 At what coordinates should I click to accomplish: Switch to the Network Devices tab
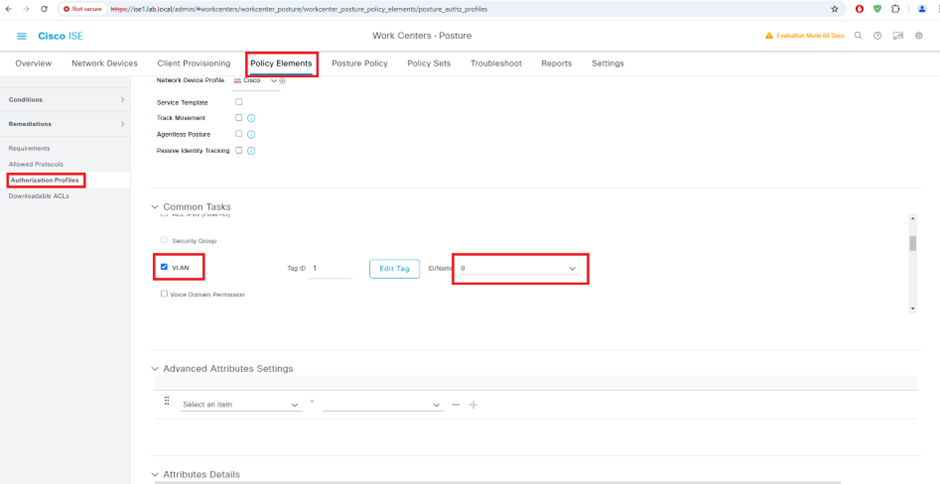(104, 64)
